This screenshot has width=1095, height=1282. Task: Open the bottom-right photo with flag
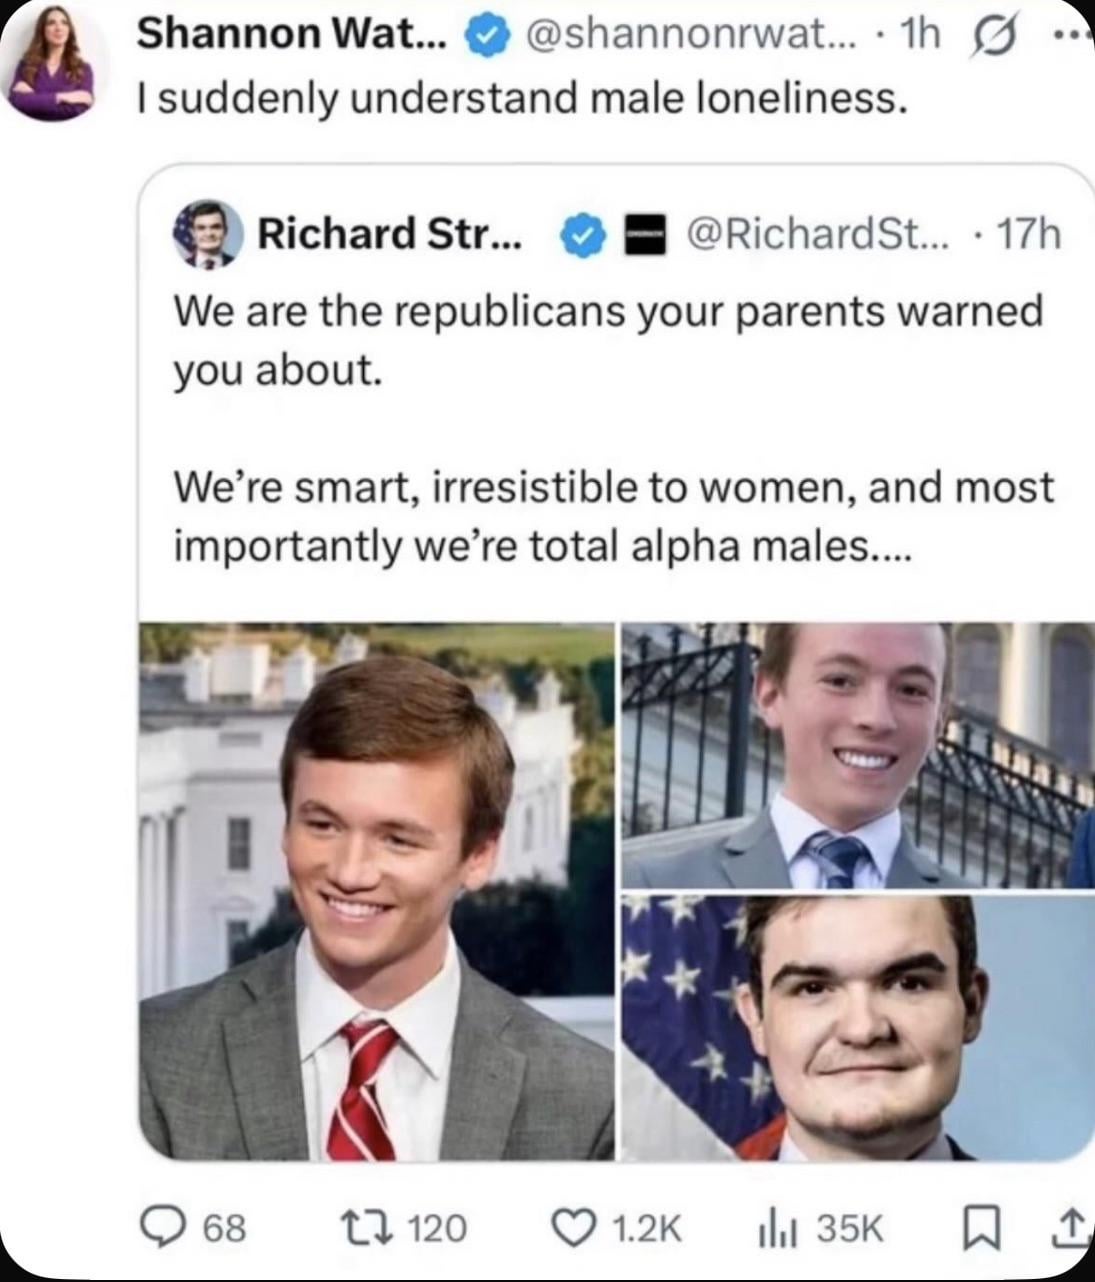tap(857, 1027)
